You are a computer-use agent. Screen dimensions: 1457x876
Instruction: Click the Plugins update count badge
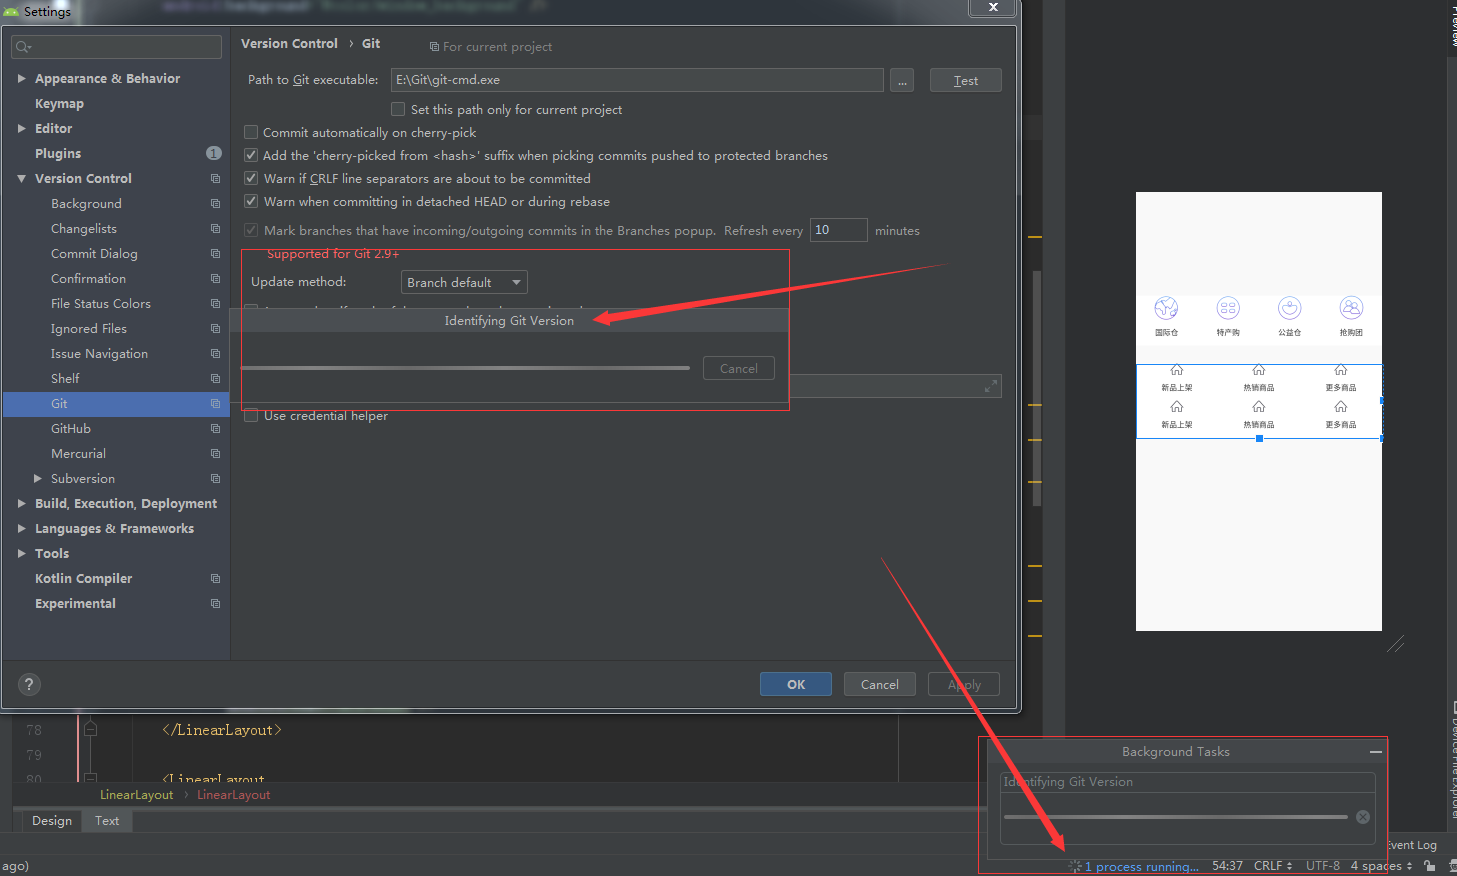[x=214, y=153]
